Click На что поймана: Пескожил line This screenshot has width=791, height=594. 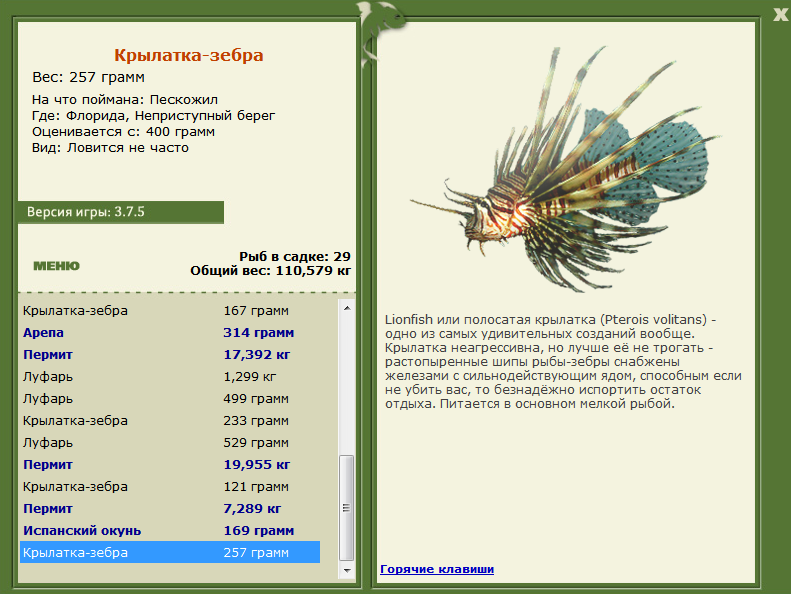coord(125,99)
